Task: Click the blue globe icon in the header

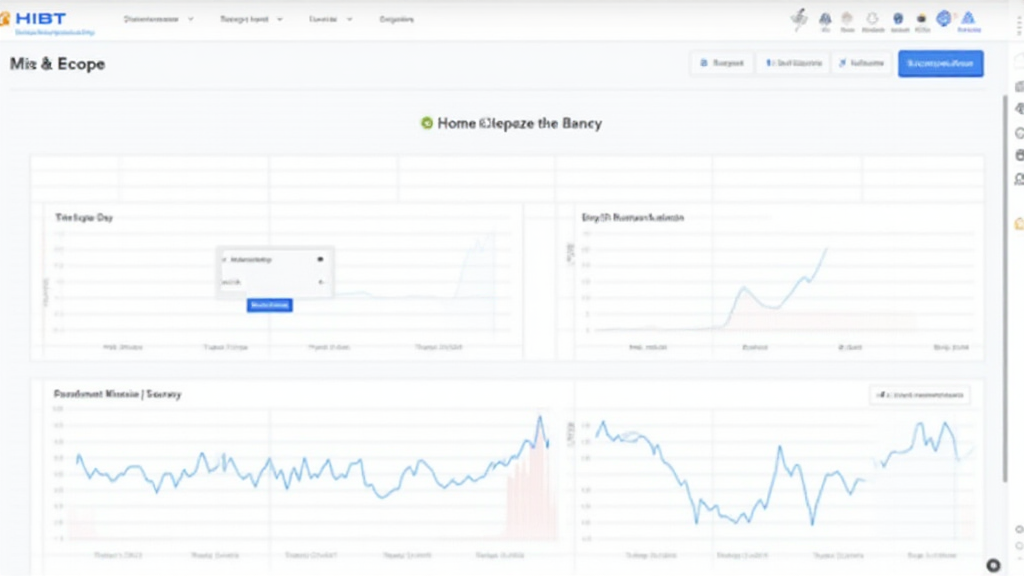Action: click(944, 18)
